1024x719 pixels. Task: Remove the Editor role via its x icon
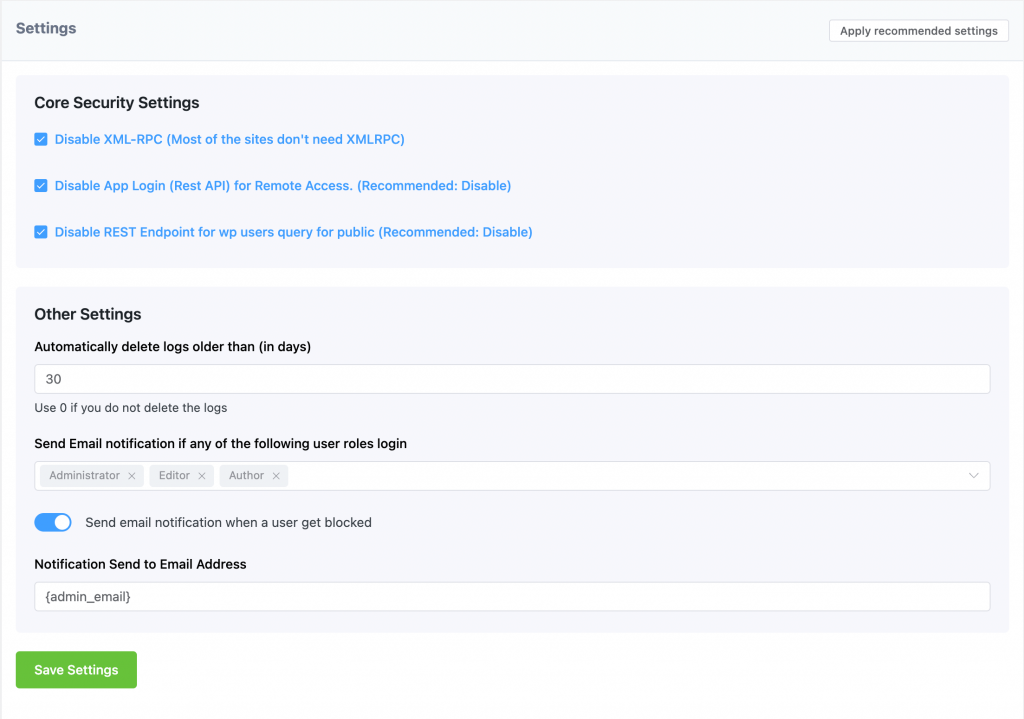pos(204,475)
